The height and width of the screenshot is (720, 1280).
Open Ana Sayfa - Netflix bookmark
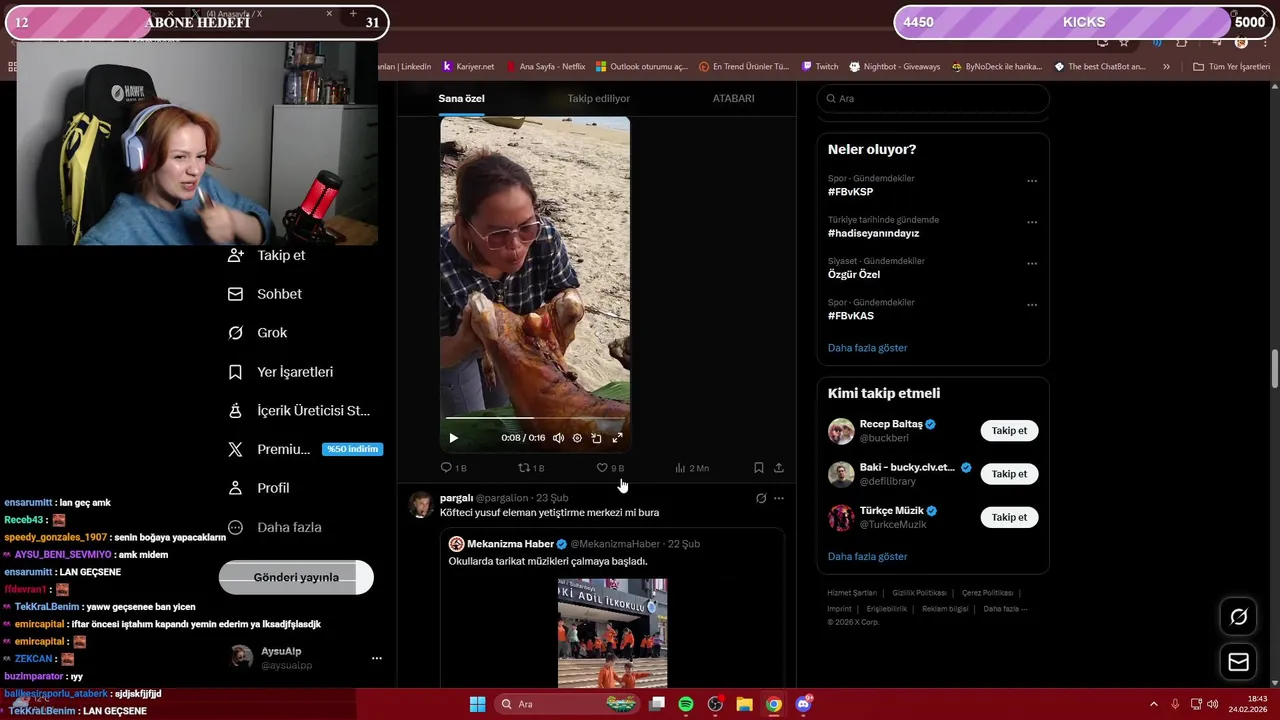tap(545, 67)
